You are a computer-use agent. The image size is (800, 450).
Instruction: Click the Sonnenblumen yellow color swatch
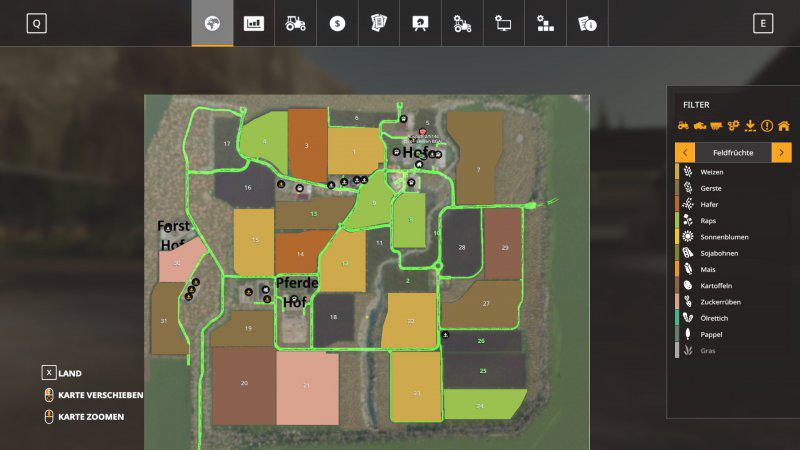(677, 237)
